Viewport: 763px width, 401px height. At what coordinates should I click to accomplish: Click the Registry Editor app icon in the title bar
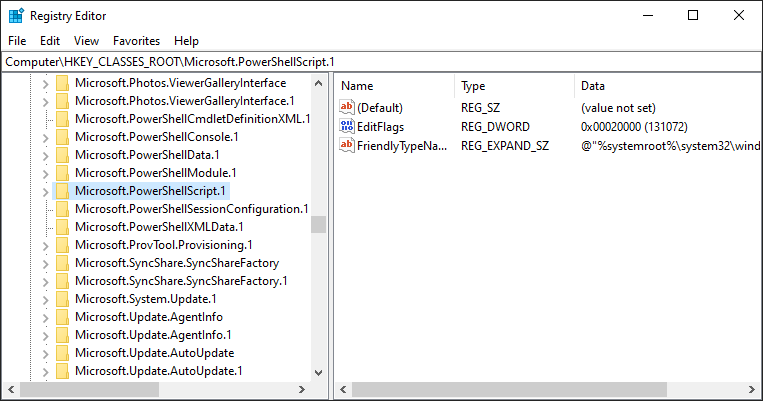(x=16, y=16)
